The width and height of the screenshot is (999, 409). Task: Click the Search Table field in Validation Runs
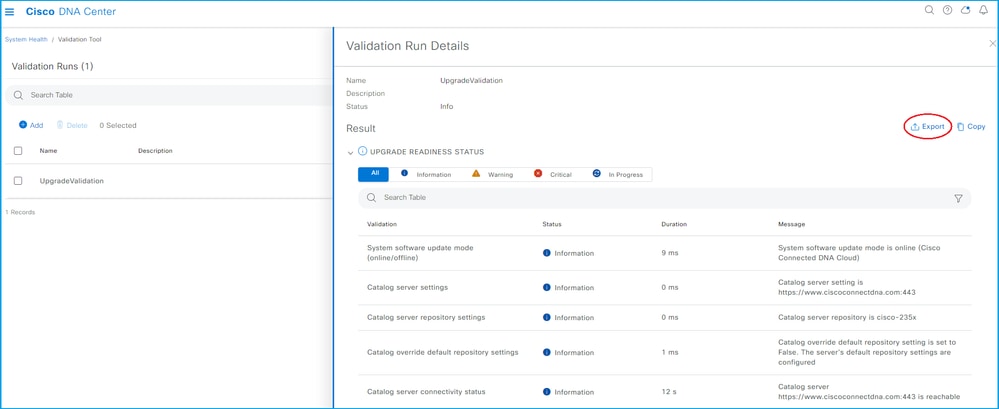coord(169,95)
